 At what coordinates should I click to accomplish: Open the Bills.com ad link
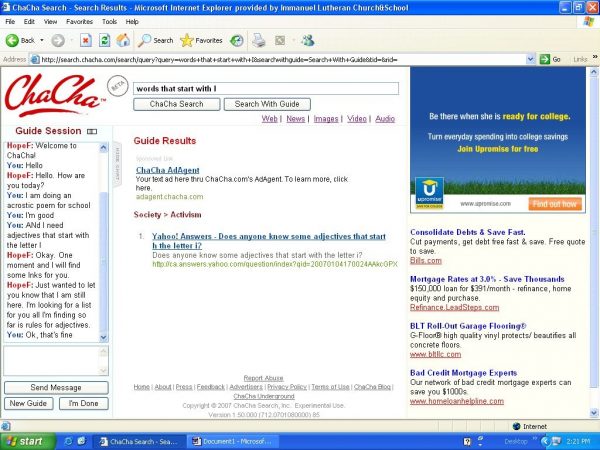point(426,261)
